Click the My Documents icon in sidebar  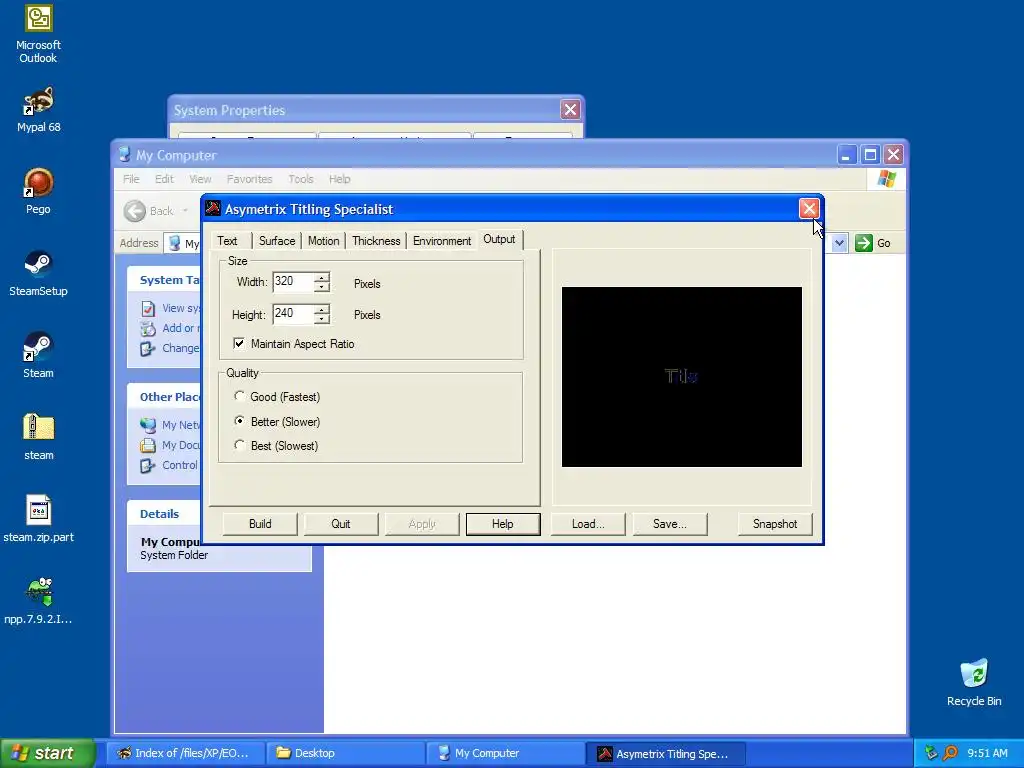(148, 445)
